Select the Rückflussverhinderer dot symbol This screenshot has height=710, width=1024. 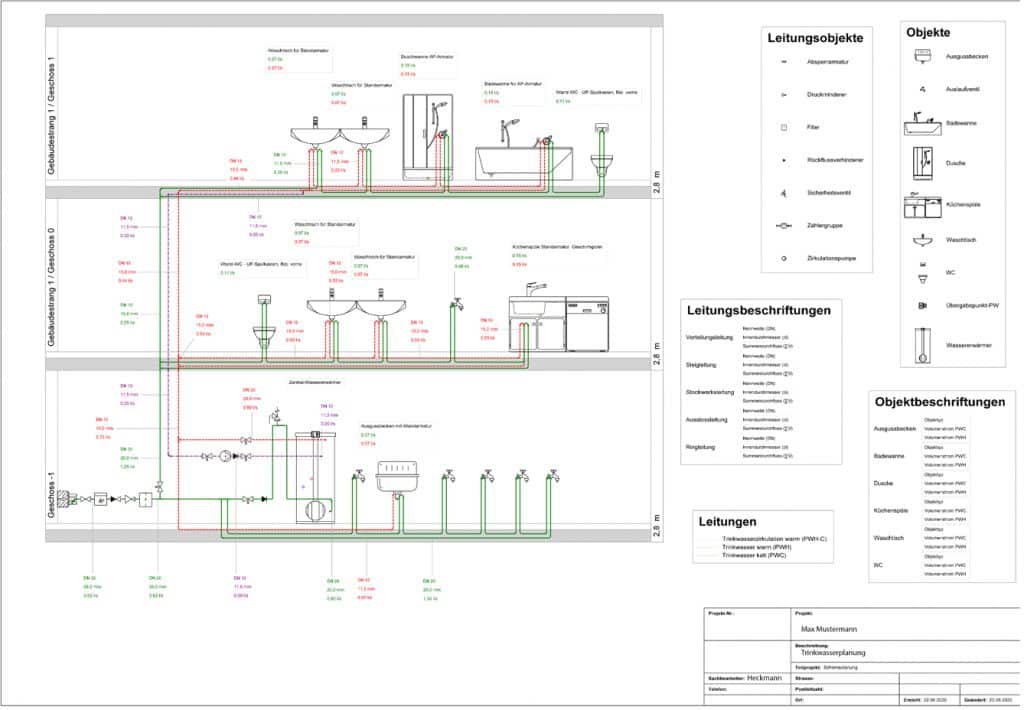pyautogui.click(x=784, y=160)
